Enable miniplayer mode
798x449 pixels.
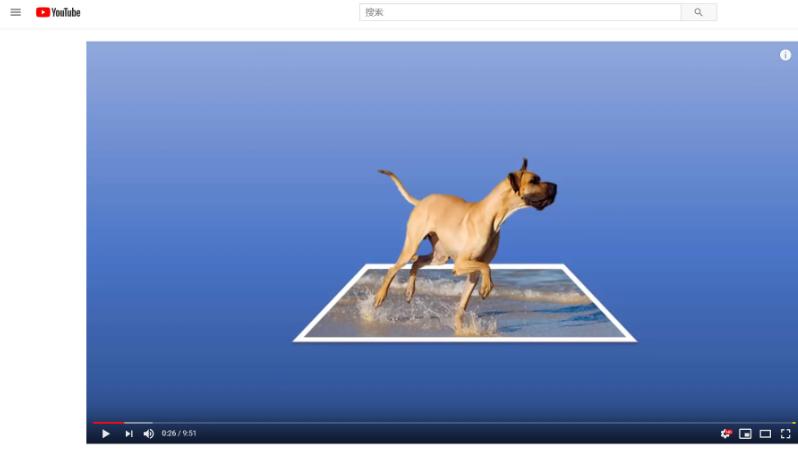click(x=745, y=434)
